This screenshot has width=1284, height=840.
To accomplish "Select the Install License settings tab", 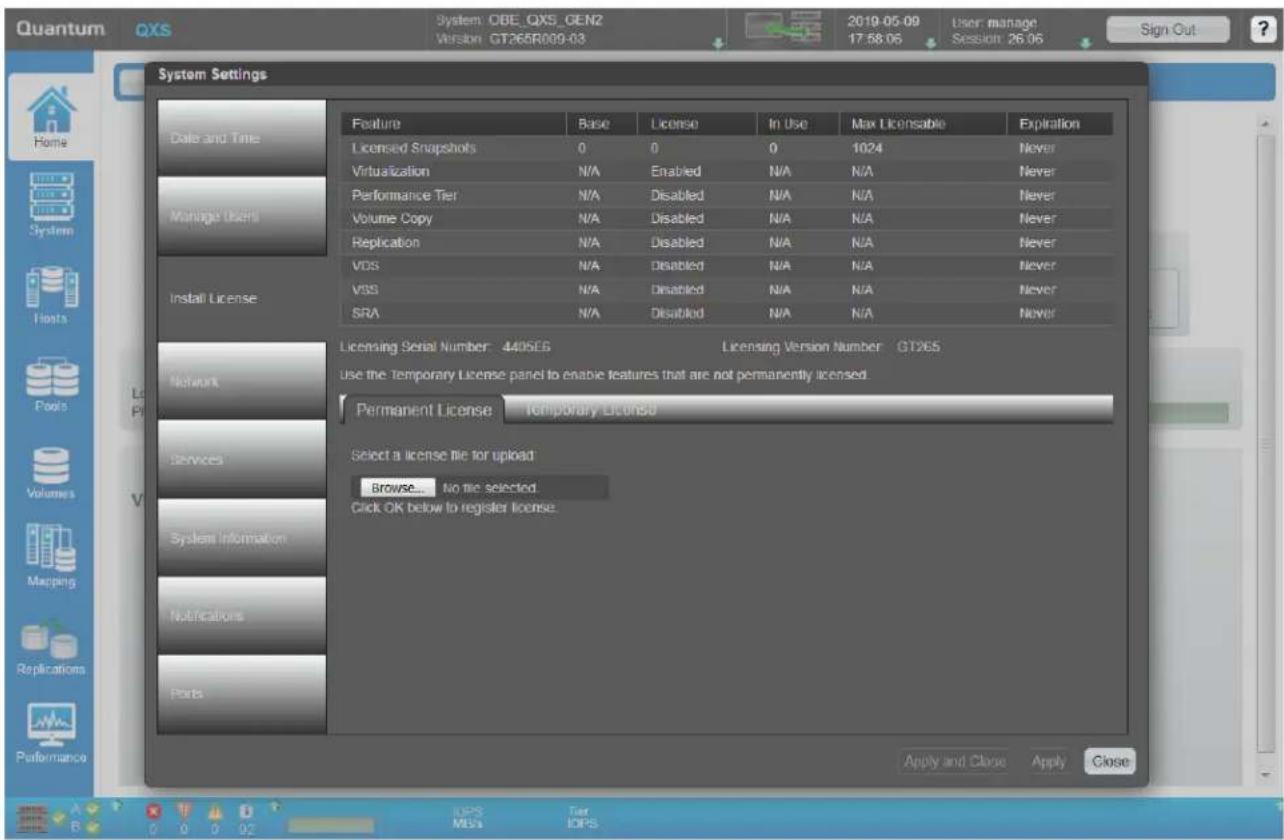I will pyautogui.click(x=242, y=297).
